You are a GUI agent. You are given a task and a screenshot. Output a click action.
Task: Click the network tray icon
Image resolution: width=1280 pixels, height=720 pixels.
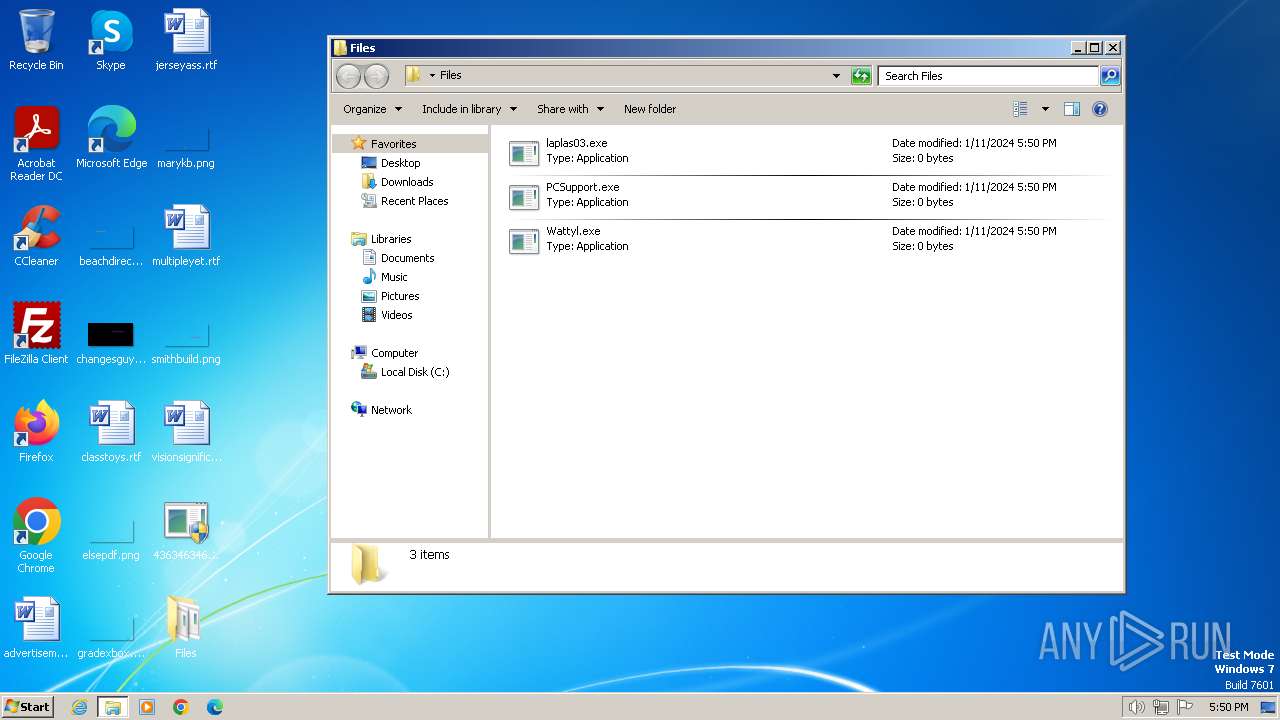tap(1161, 707)
